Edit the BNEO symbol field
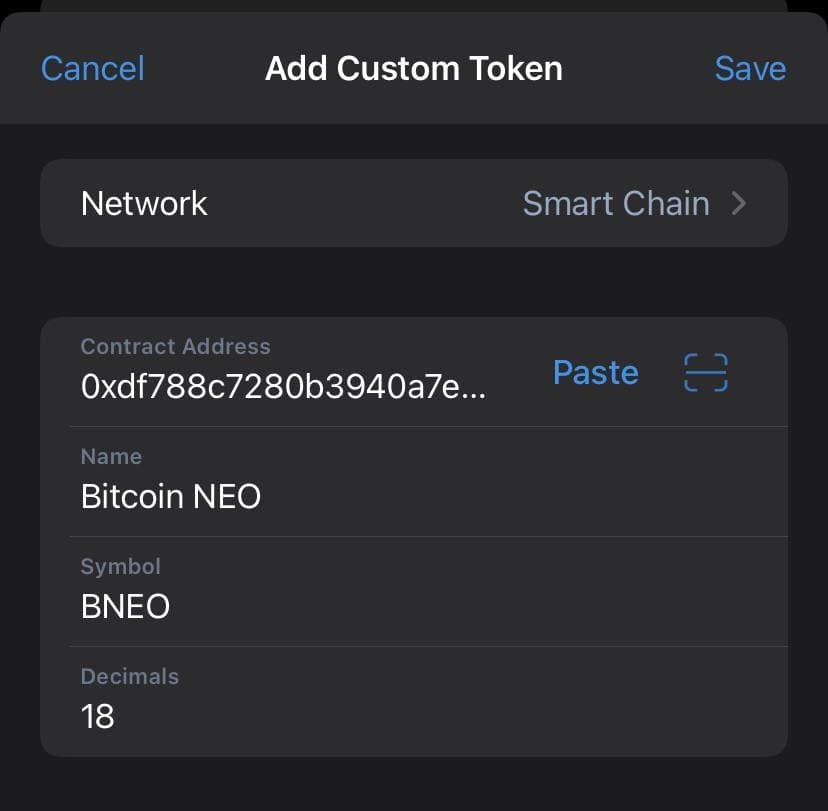 point(125,606)
